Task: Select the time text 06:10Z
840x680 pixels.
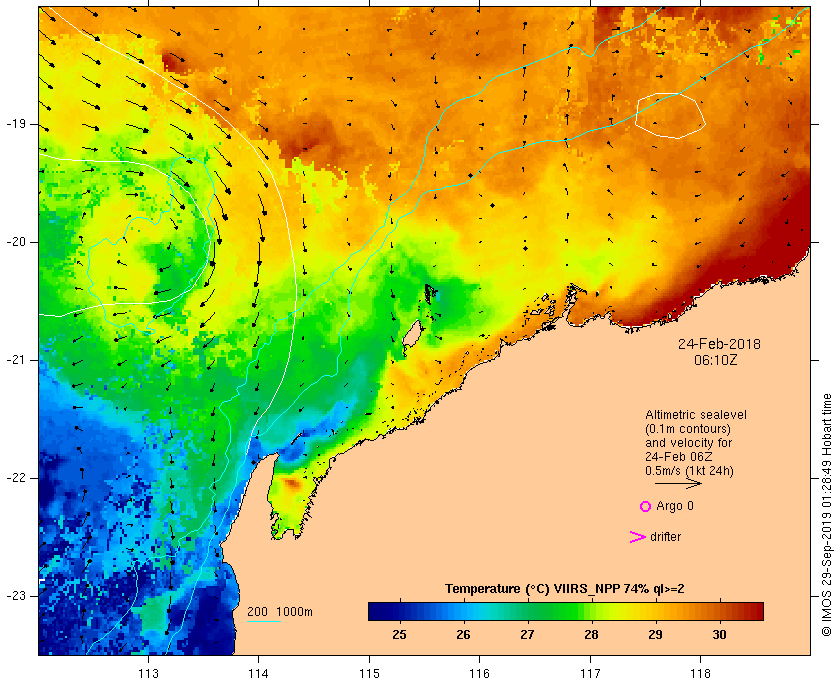Action: coord(716,360)
